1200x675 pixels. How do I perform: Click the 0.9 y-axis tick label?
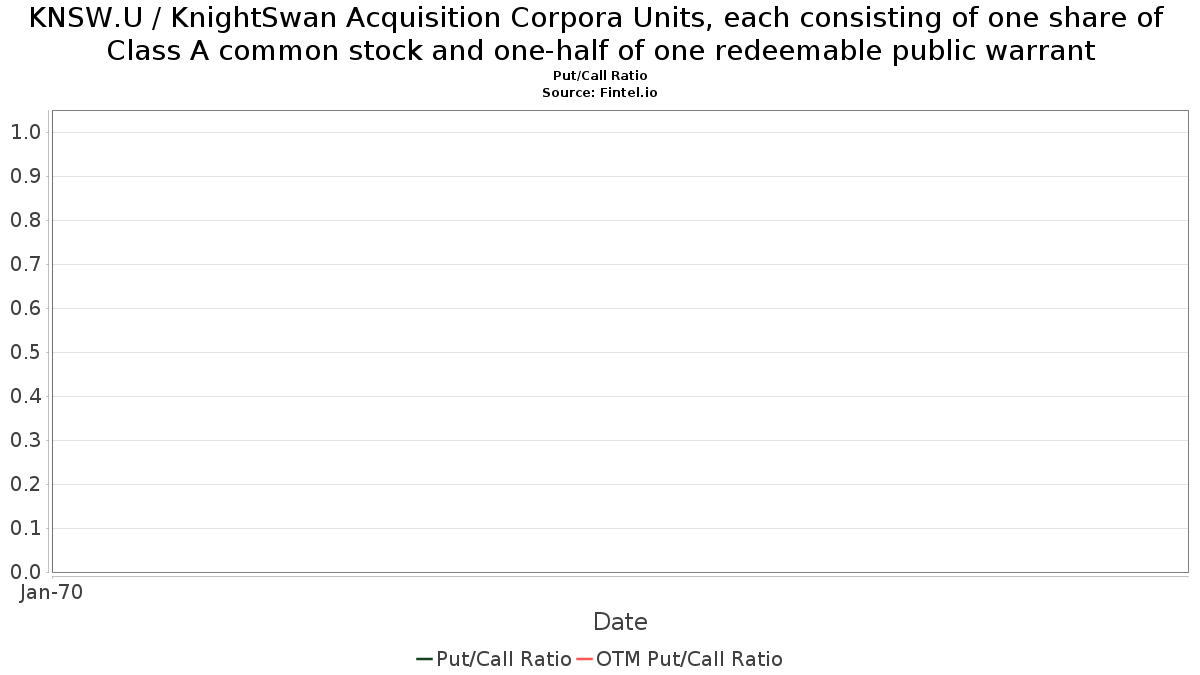(25, 176)
